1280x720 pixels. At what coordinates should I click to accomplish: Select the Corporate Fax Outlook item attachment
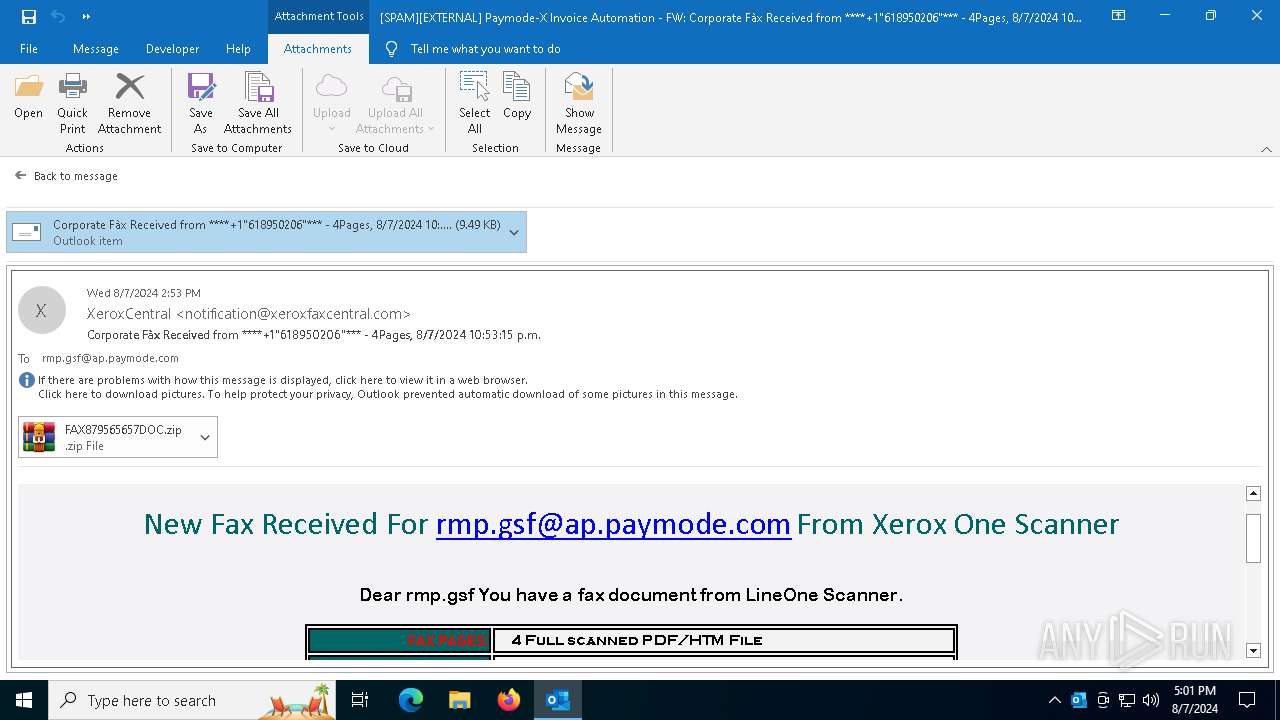pyautogui.click(x=266, y=232)
